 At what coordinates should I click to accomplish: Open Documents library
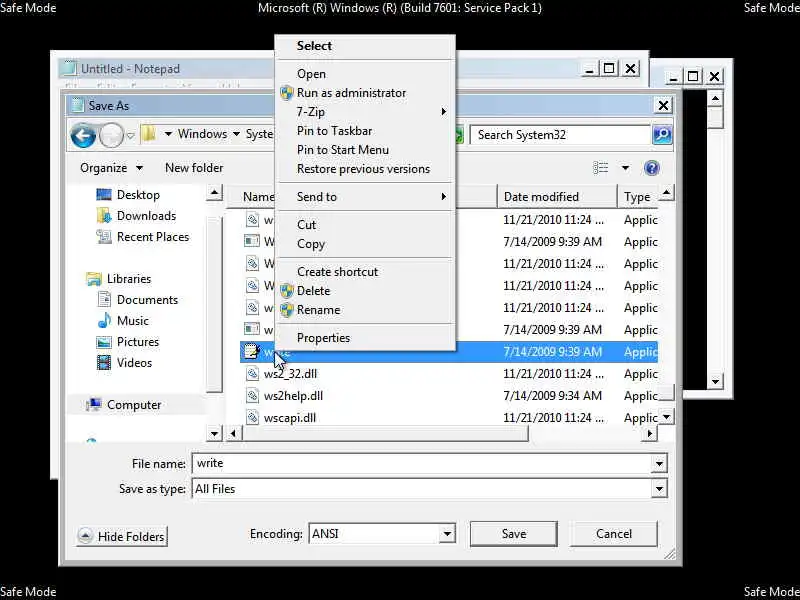[x=147, y=299]
